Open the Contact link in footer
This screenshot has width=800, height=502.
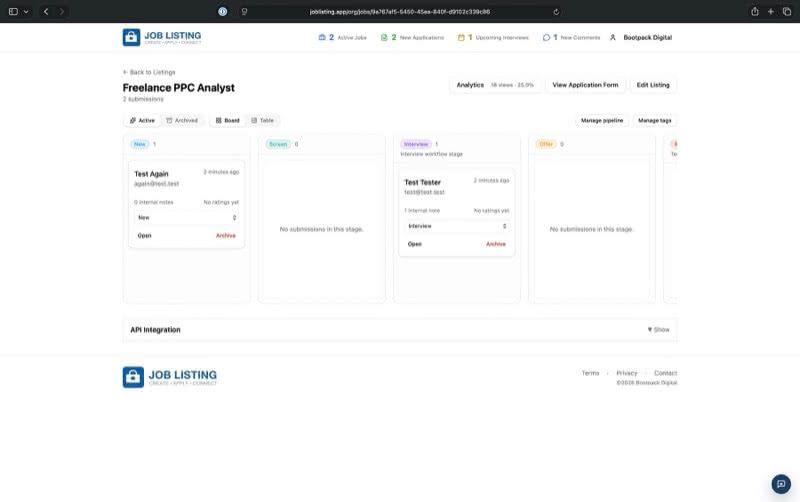(x=665, y=373)
